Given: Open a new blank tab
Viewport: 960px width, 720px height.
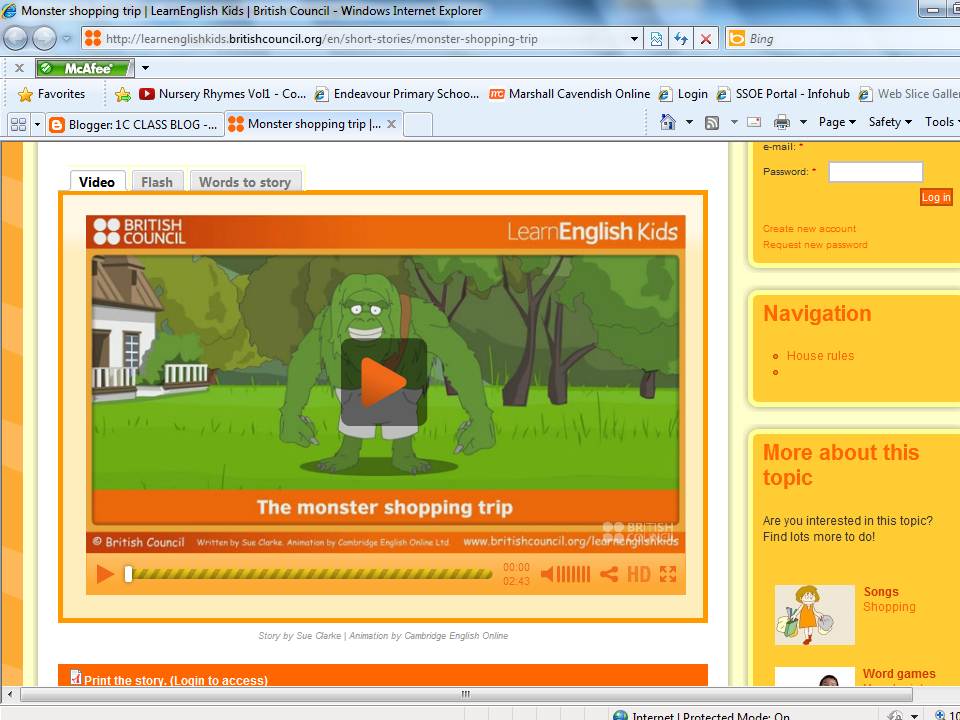Looking at the screenshot, I should [x=418, y=124].
